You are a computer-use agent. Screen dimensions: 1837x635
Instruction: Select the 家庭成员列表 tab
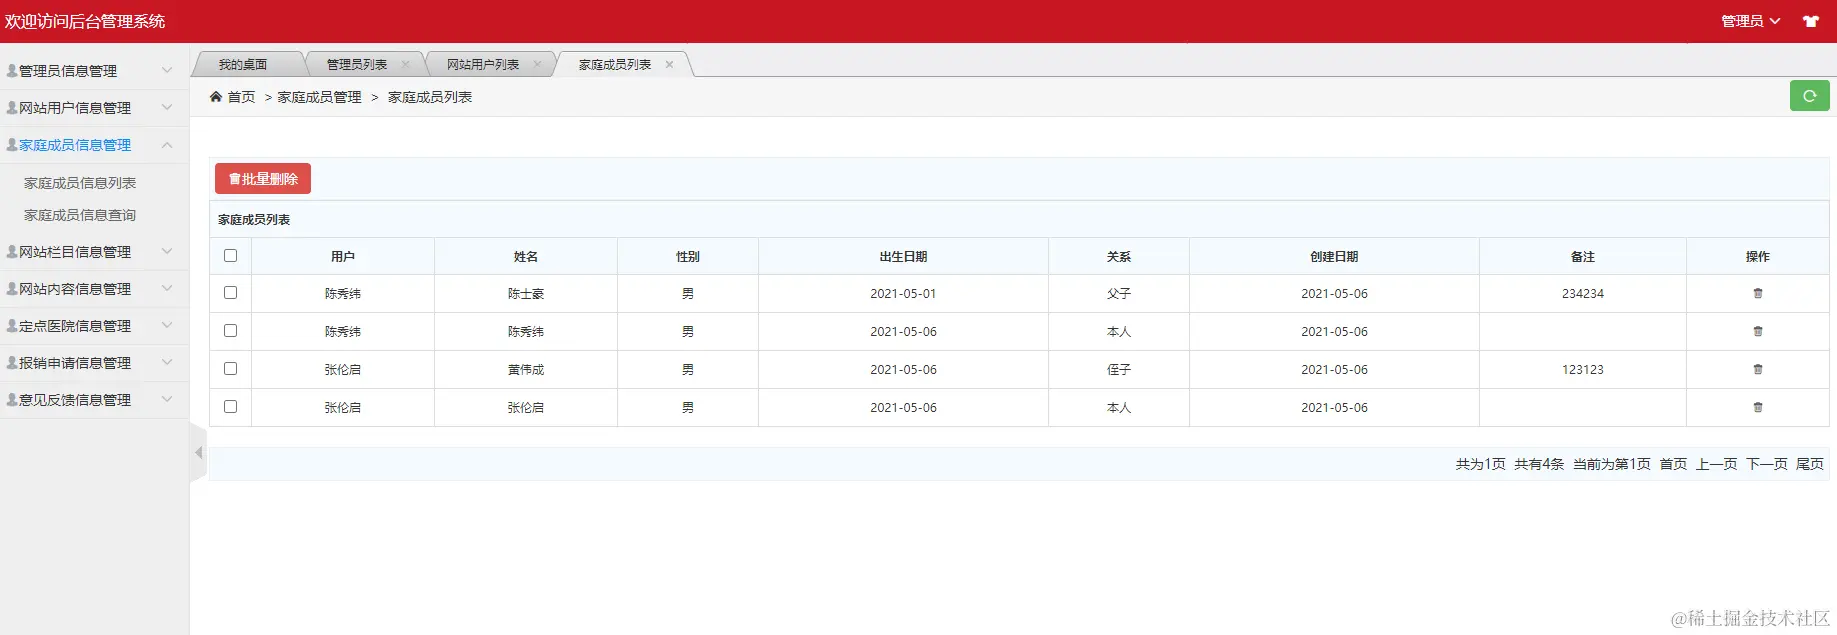(x=615, y=65)
